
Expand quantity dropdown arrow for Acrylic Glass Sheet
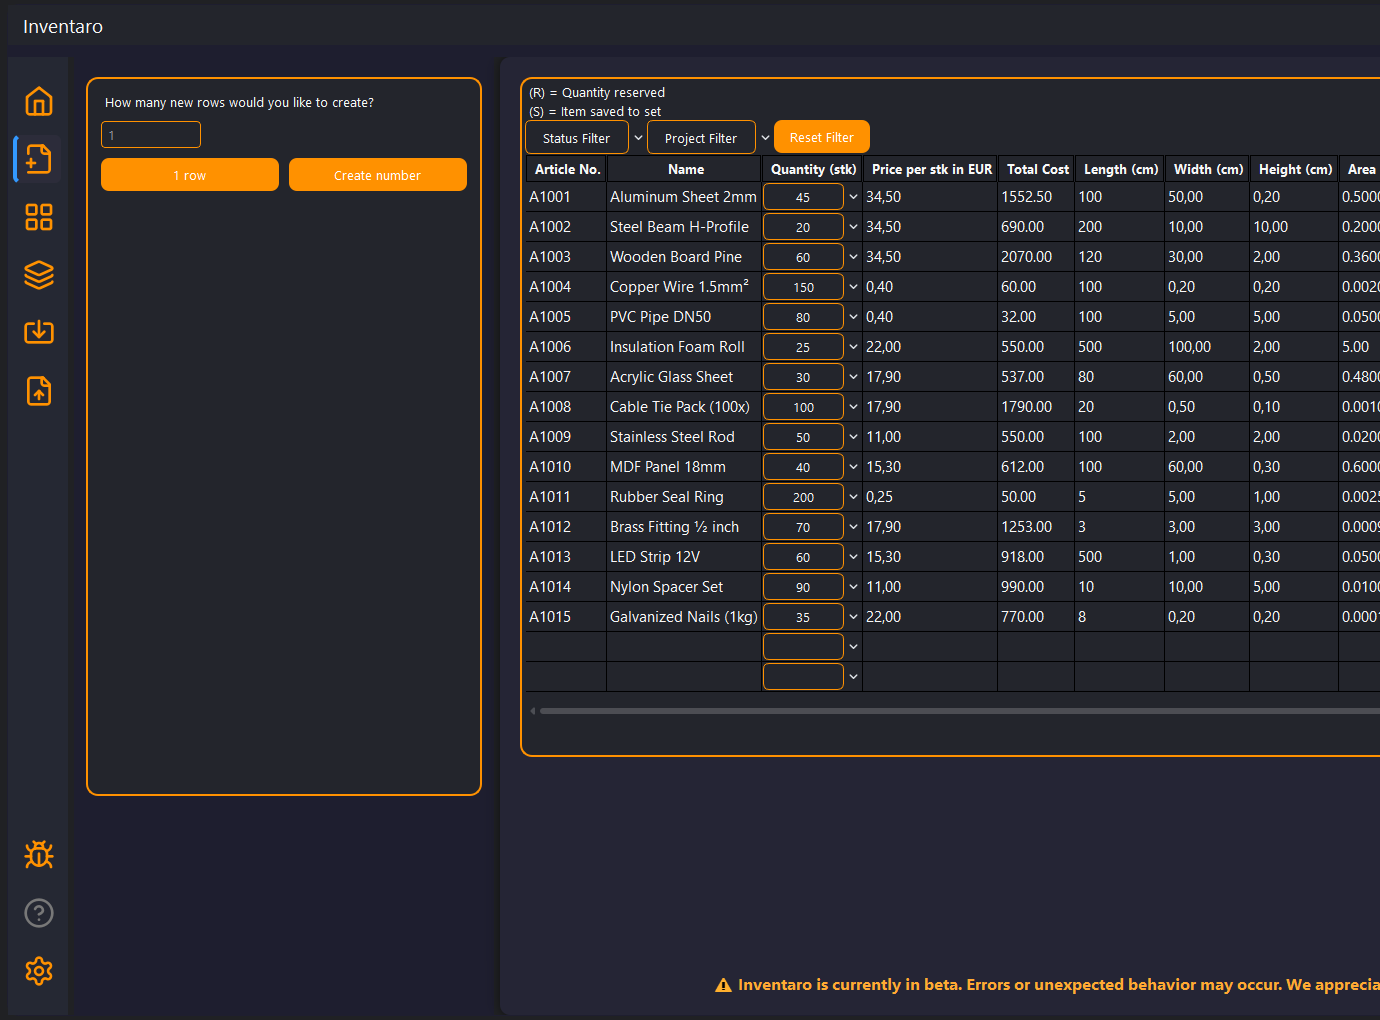pyautogui.click(x=853, y=377)
